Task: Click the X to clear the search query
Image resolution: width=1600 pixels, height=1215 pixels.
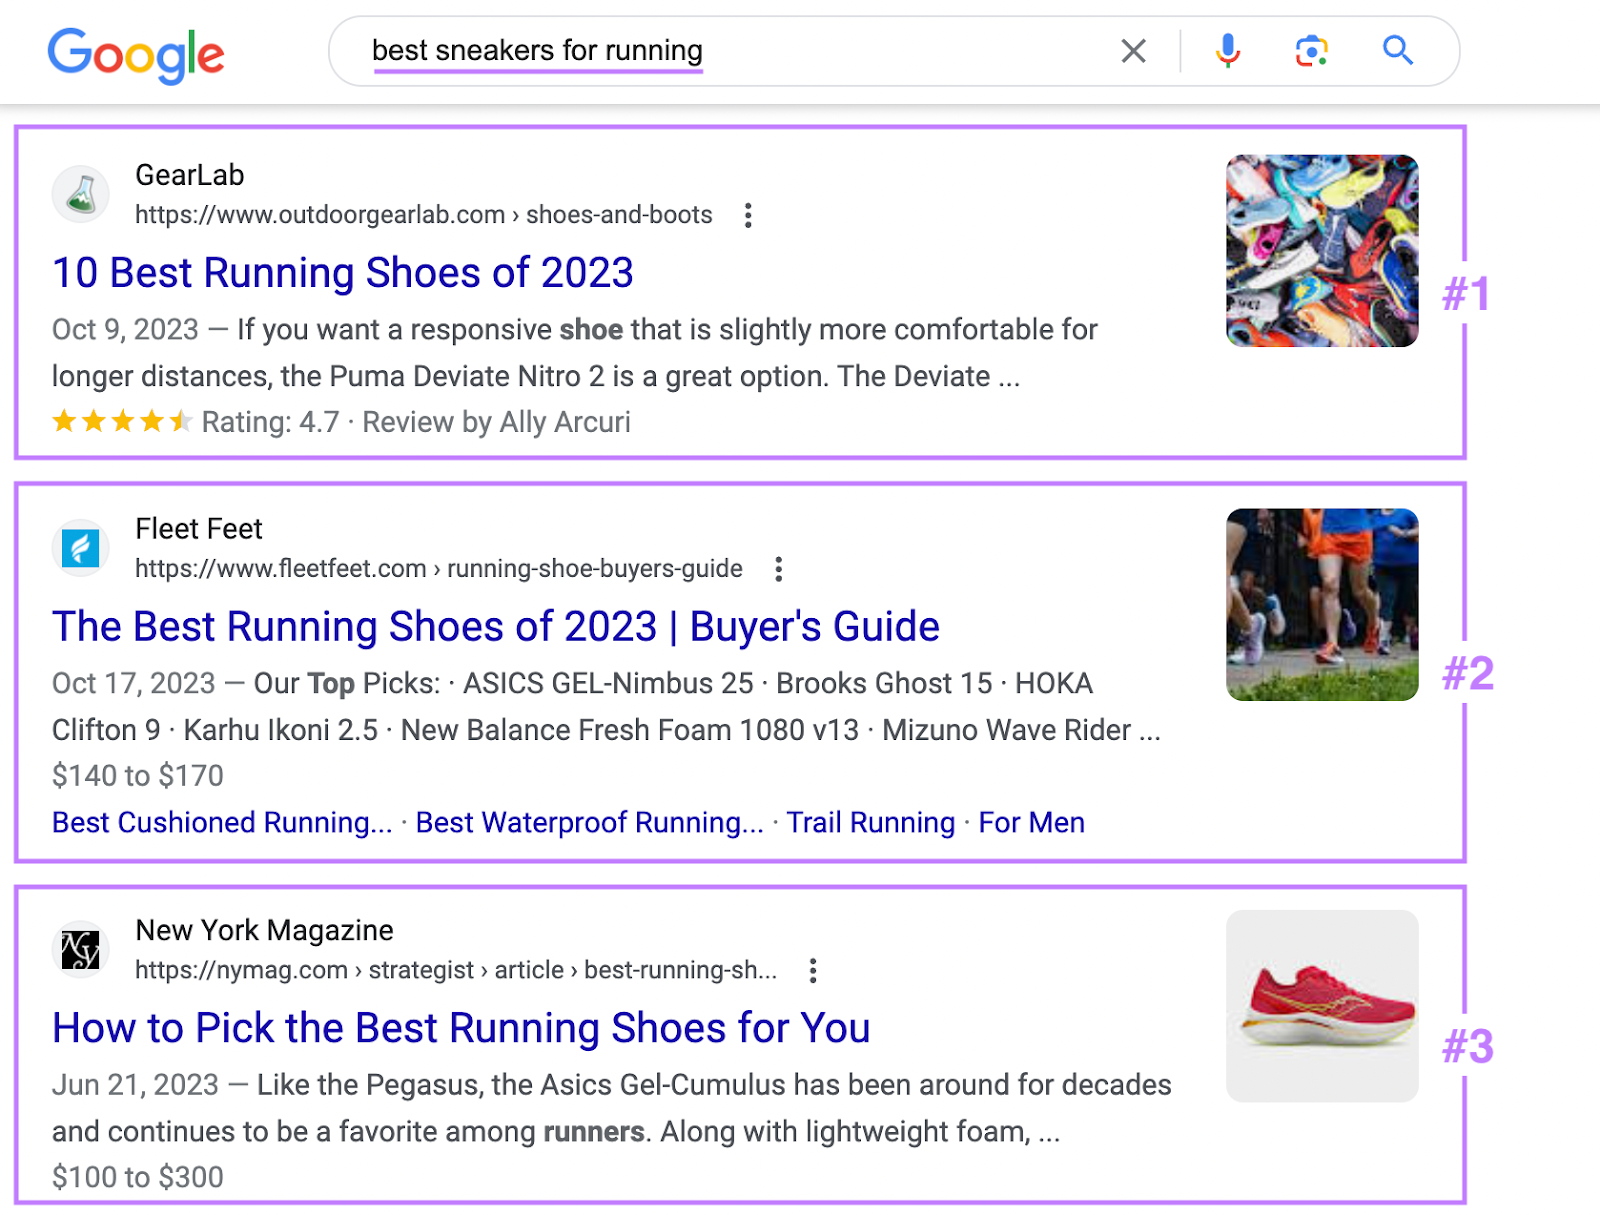Action: pos(1132,51)
